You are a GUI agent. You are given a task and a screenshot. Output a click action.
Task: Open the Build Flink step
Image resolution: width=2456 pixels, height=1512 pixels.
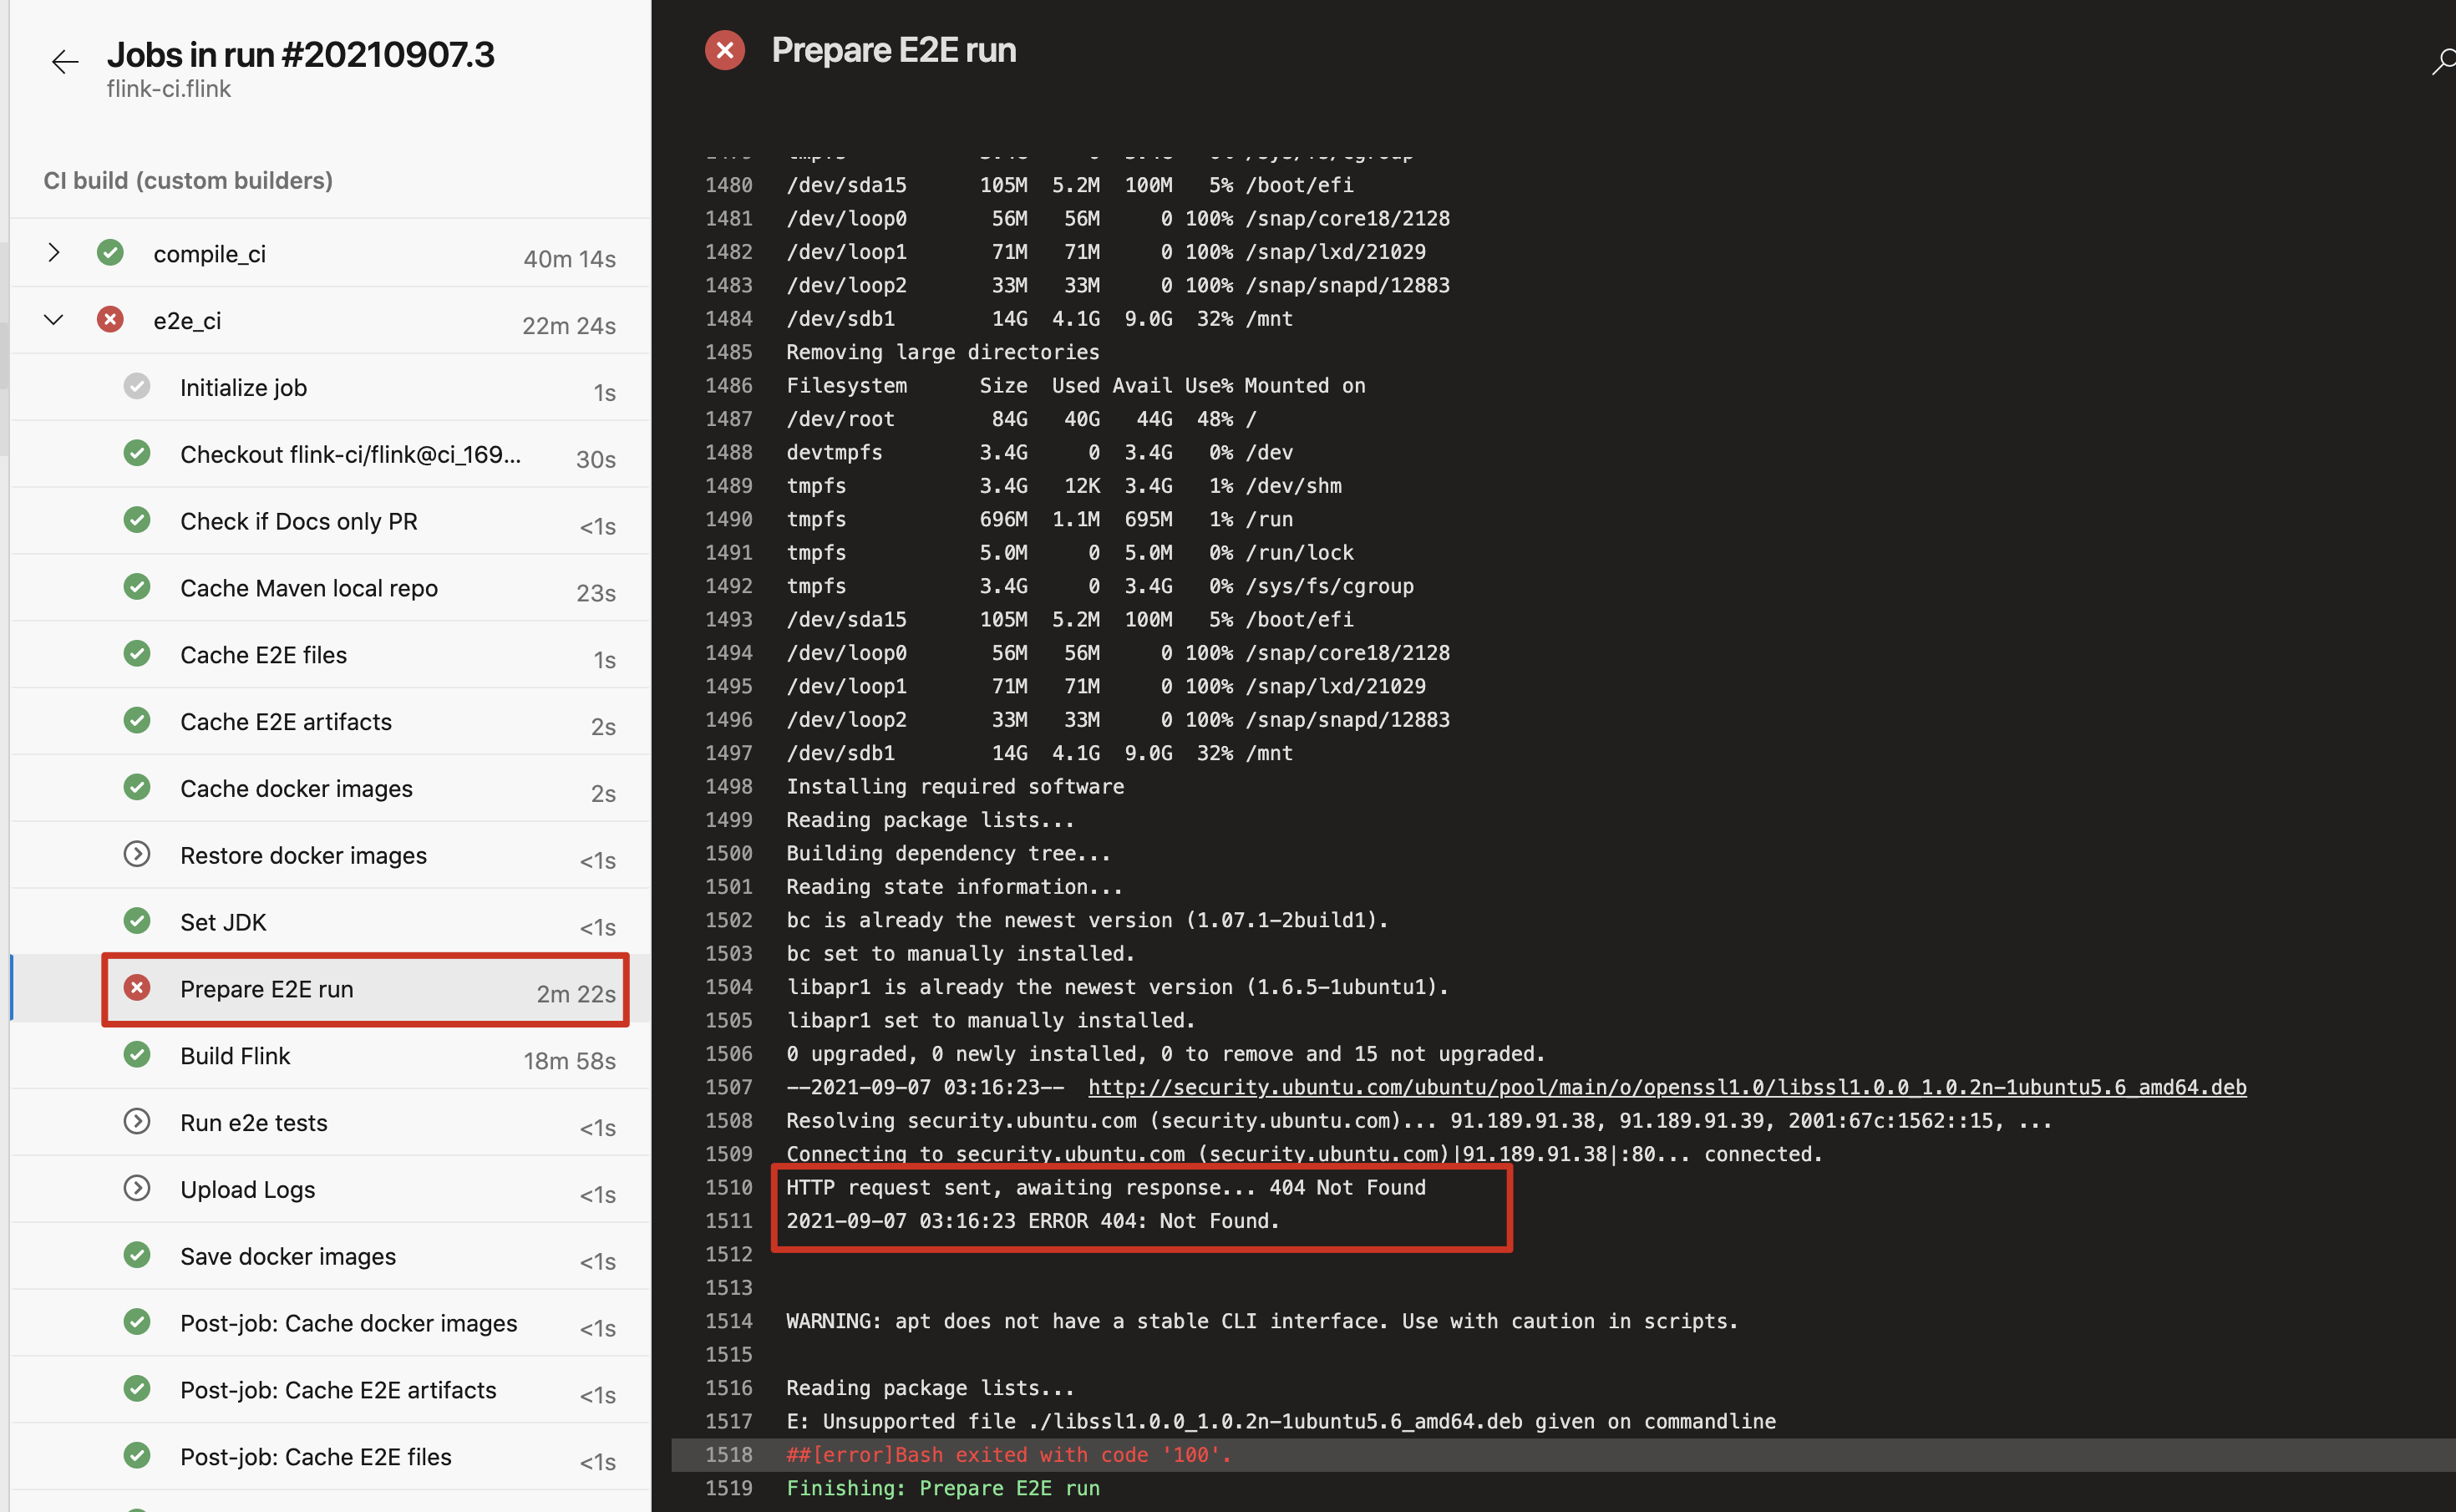235,1056
